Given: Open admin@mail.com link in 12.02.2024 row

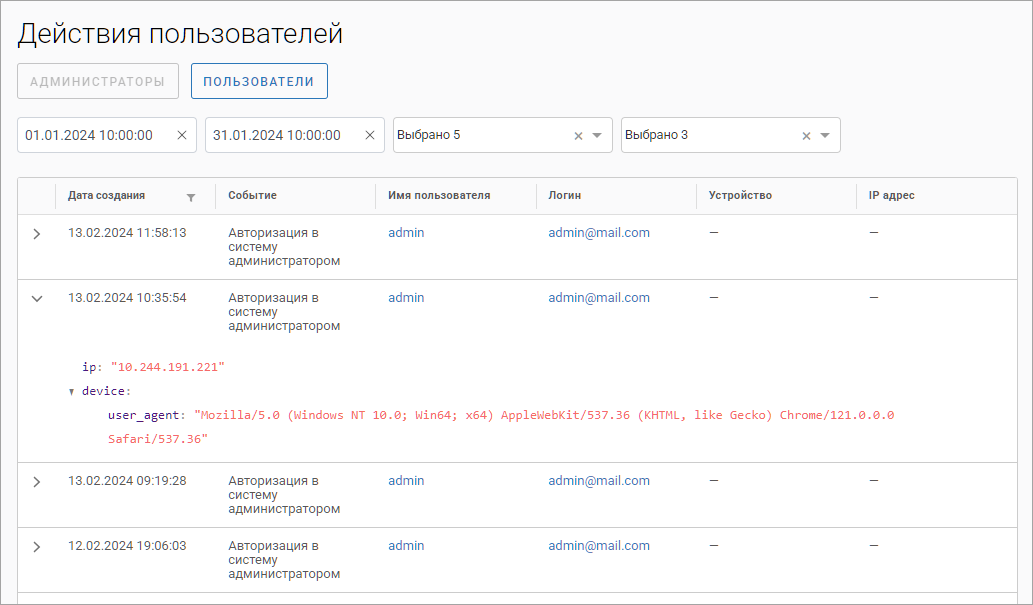Looking at the screenshot, I should 598,546.
